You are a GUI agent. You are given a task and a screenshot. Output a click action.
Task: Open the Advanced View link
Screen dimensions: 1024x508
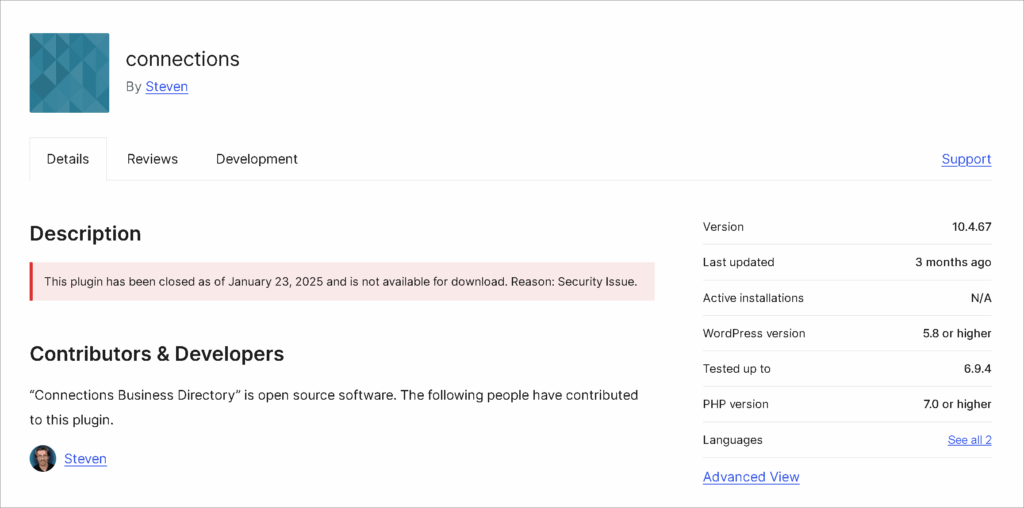pyautogui.click(x=751, y=477)
